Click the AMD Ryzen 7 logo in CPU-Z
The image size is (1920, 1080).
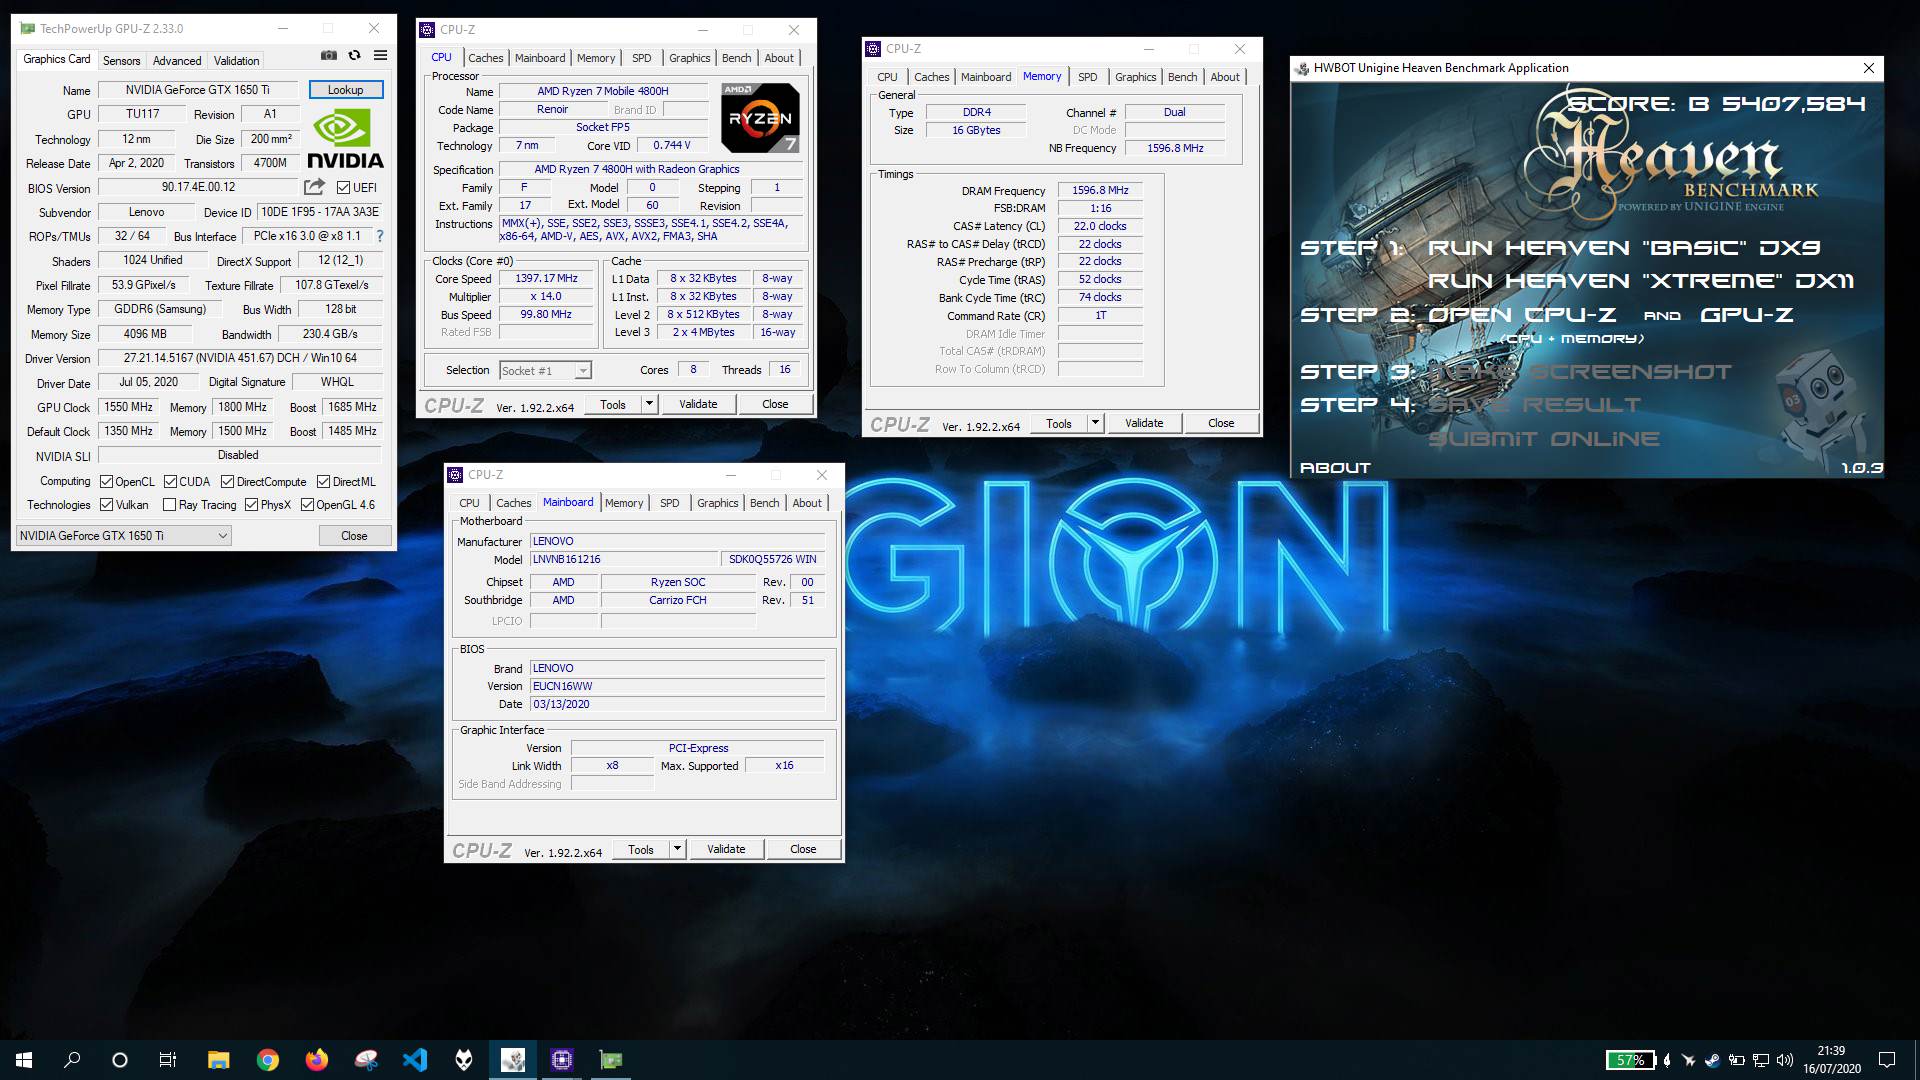click(760, 117)
